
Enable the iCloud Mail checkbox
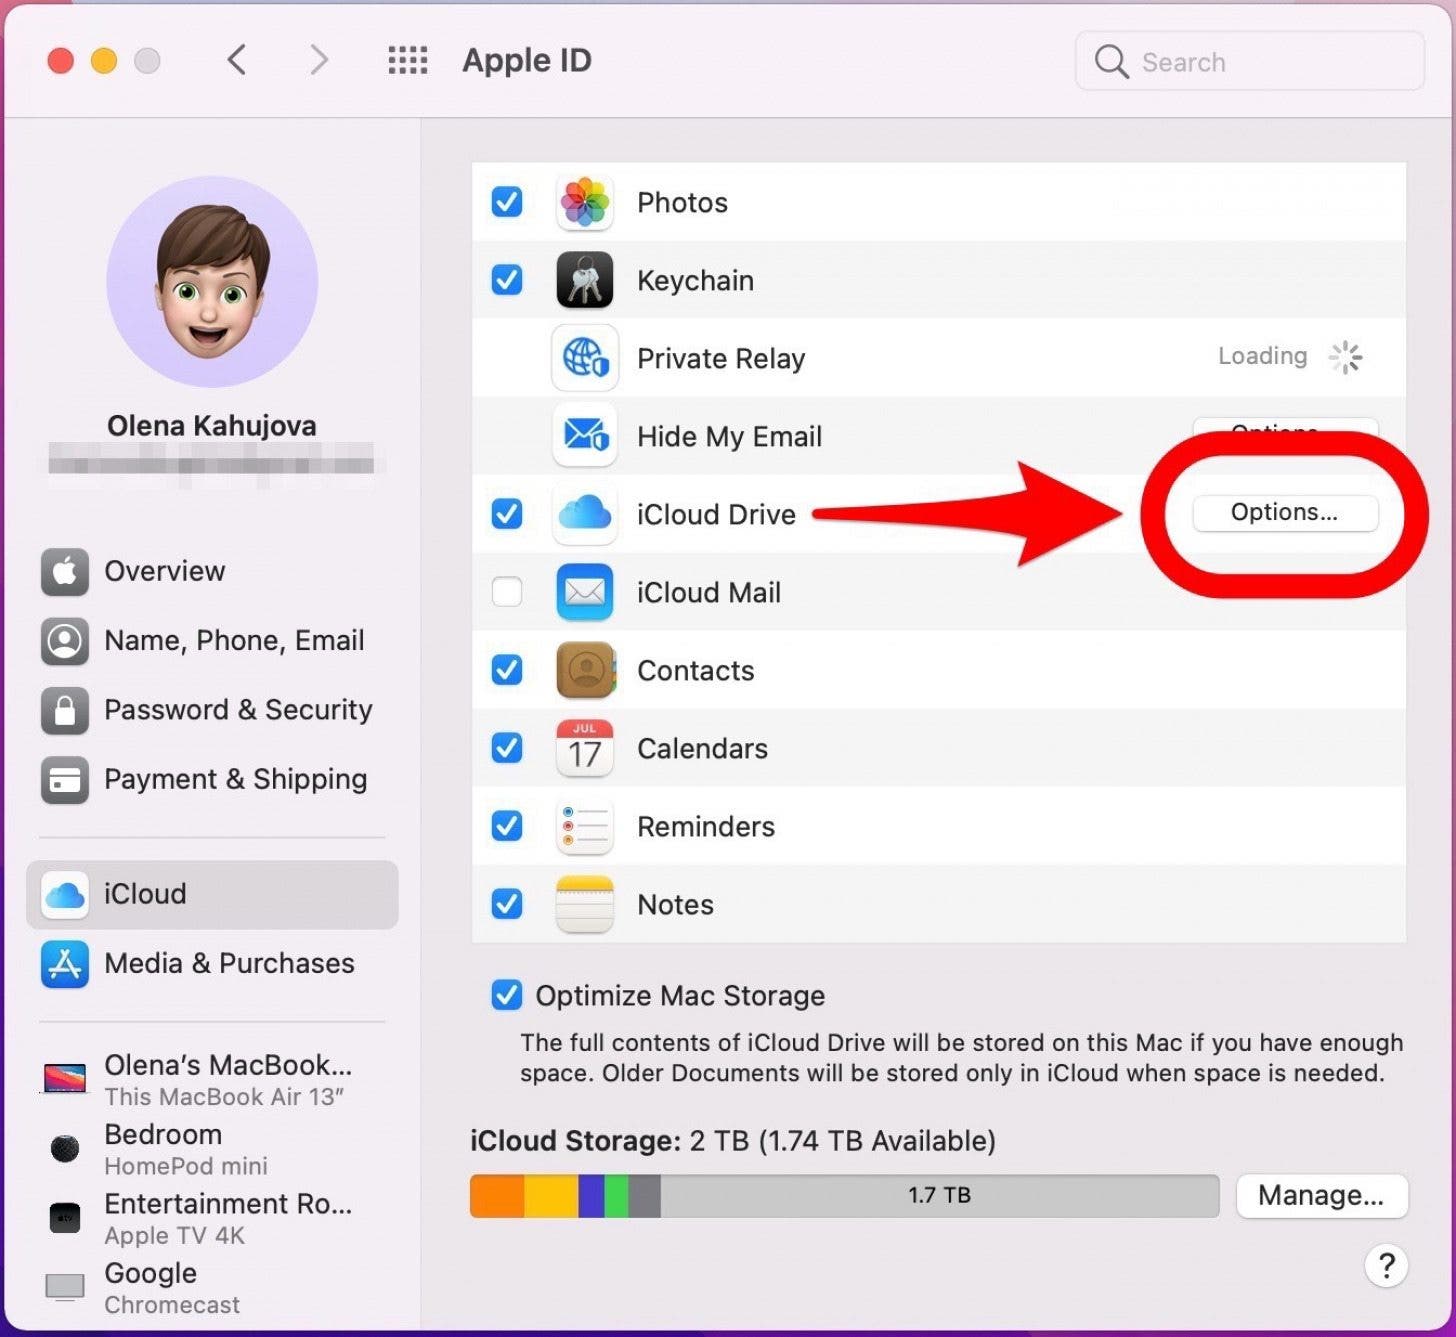[x=507, y=592]
